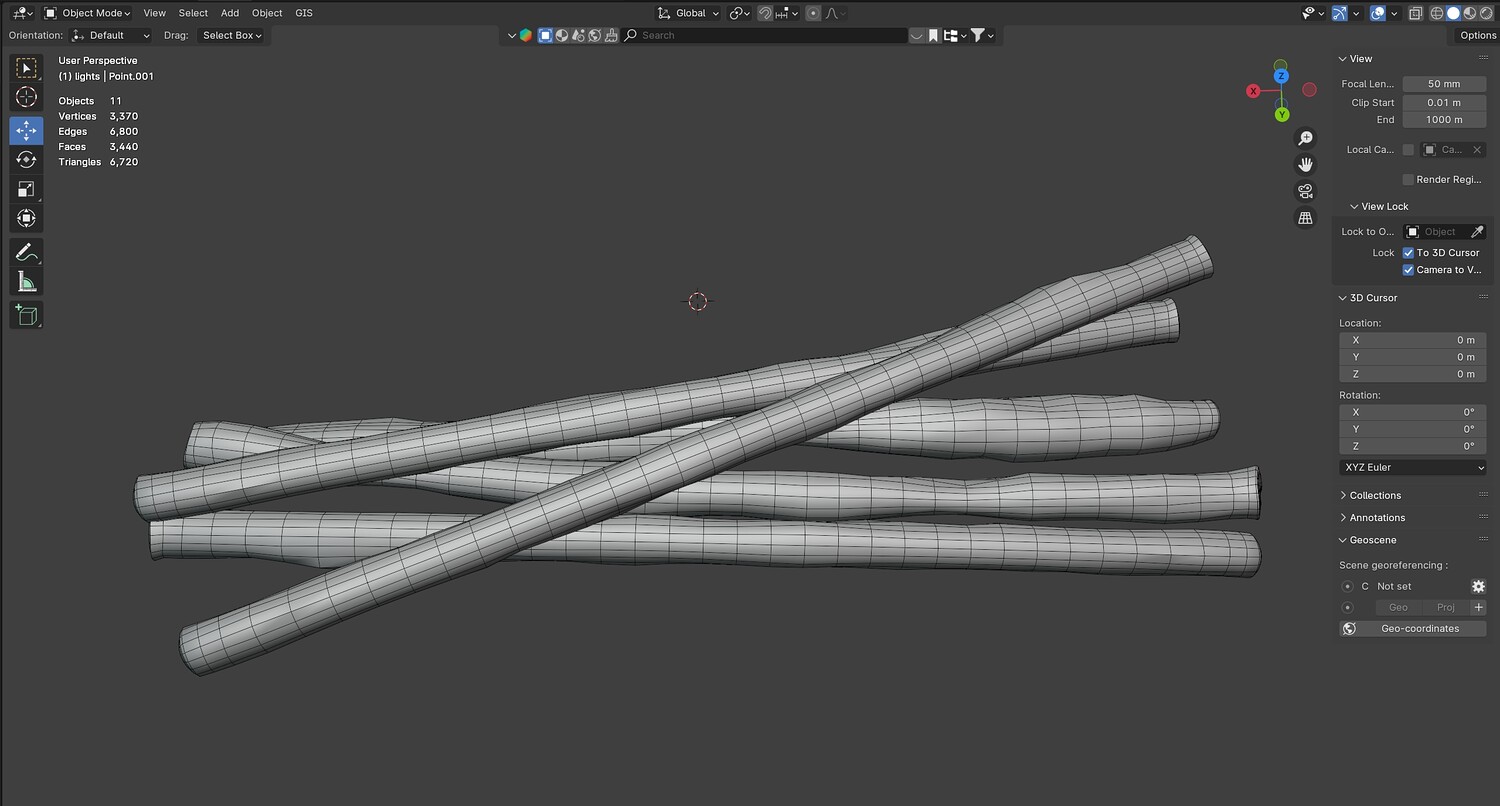Click the outliner Search field

(x=764, y=35)
